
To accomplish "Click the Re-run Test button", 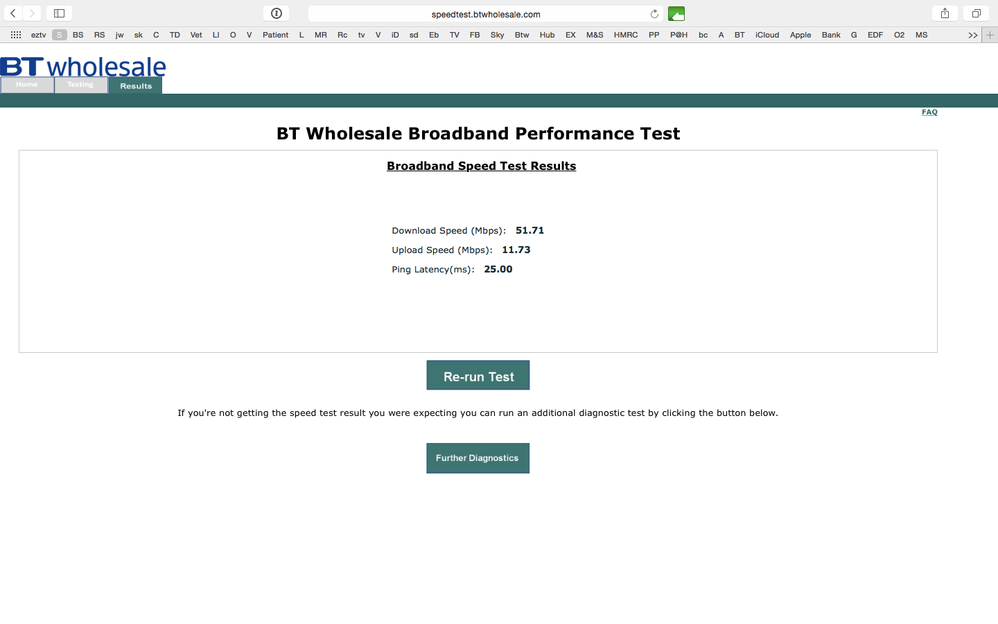I will (x=478, y=376).
